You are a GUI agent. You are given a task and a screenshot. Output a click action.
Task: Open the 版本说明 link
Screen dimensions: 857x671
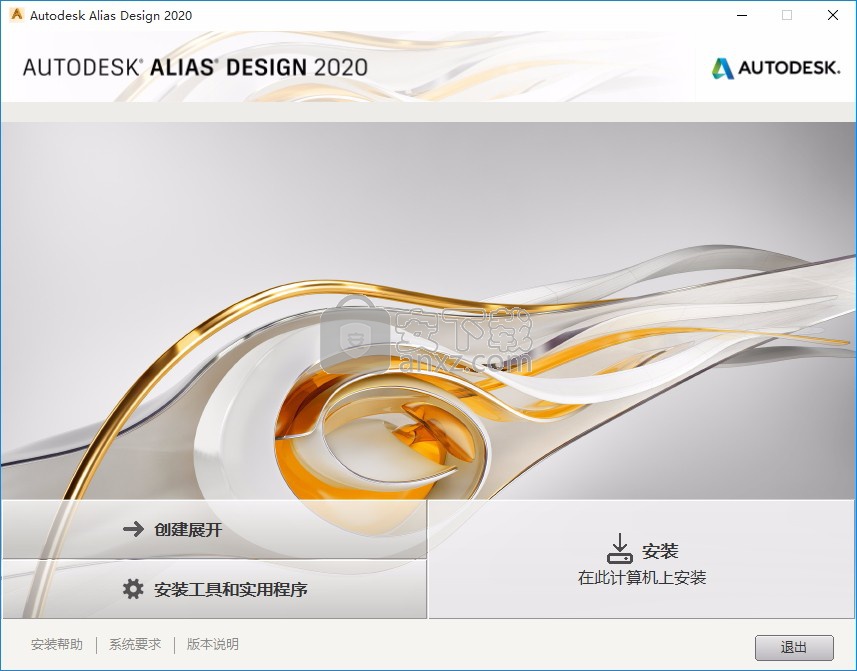213,645
